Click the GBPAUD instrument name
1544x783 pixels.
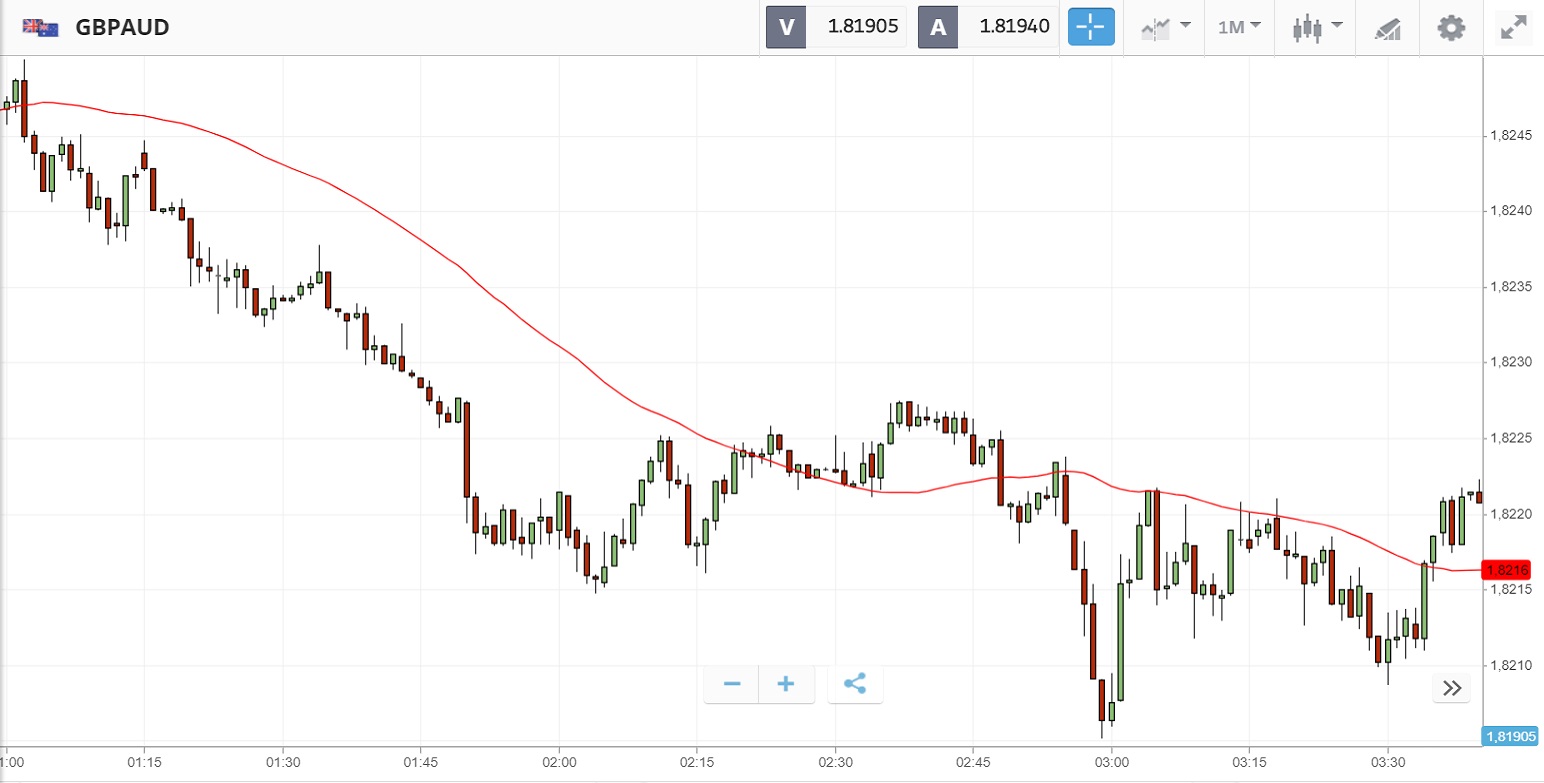click(122, 28)
